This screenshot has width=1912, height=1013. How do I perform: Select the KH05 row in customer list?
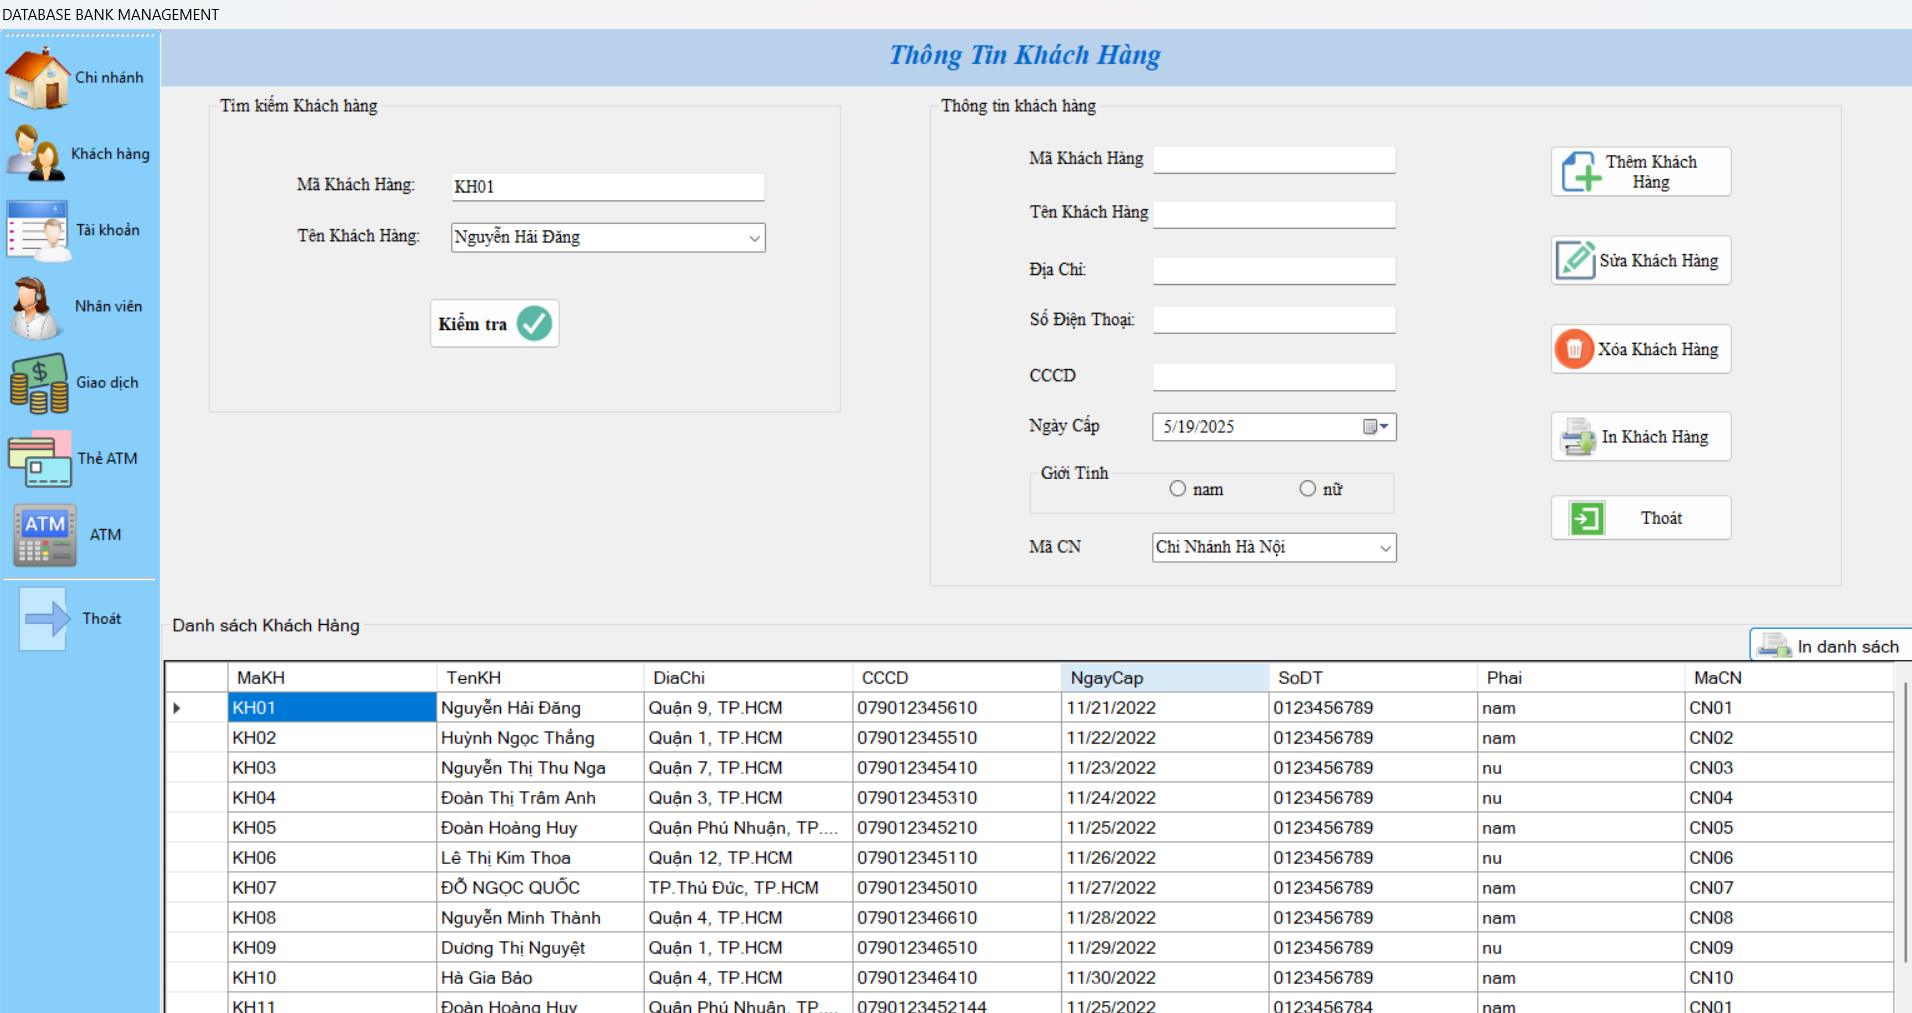(x=330, y=828)
